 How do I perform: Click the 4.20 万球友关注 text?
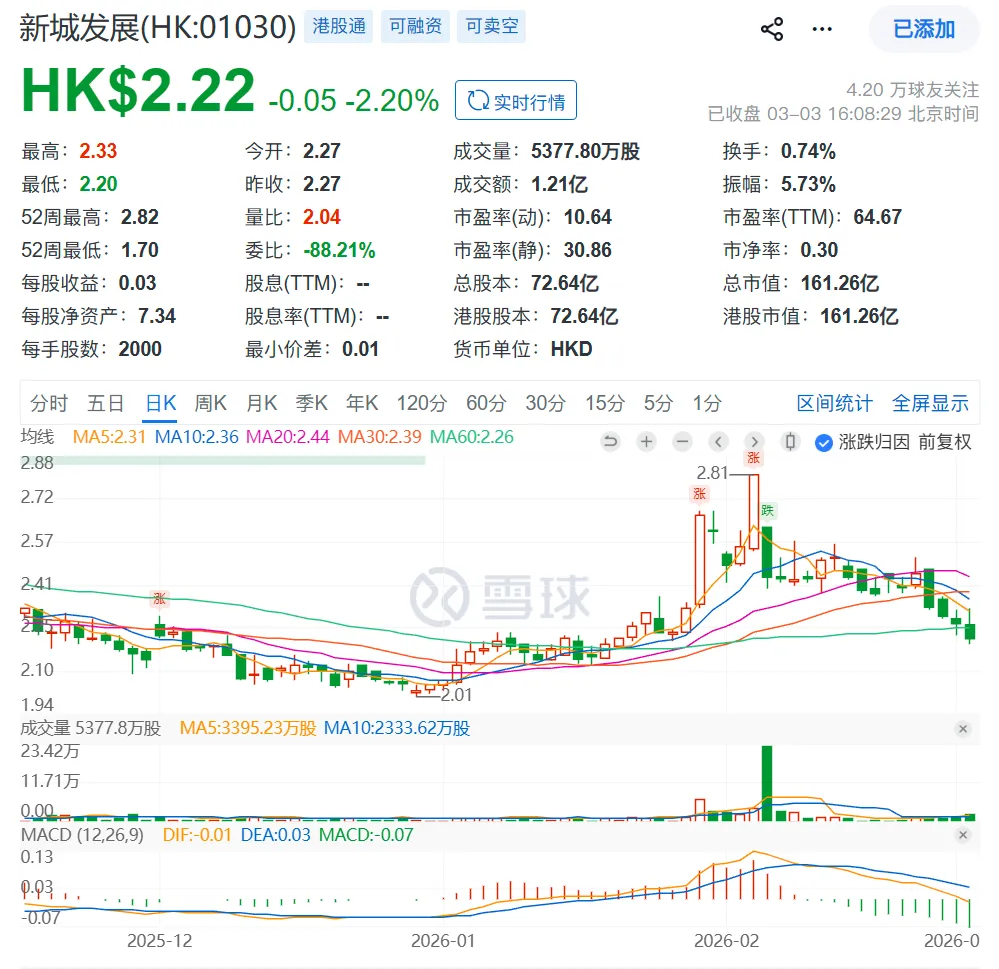[x=912, y=90]
